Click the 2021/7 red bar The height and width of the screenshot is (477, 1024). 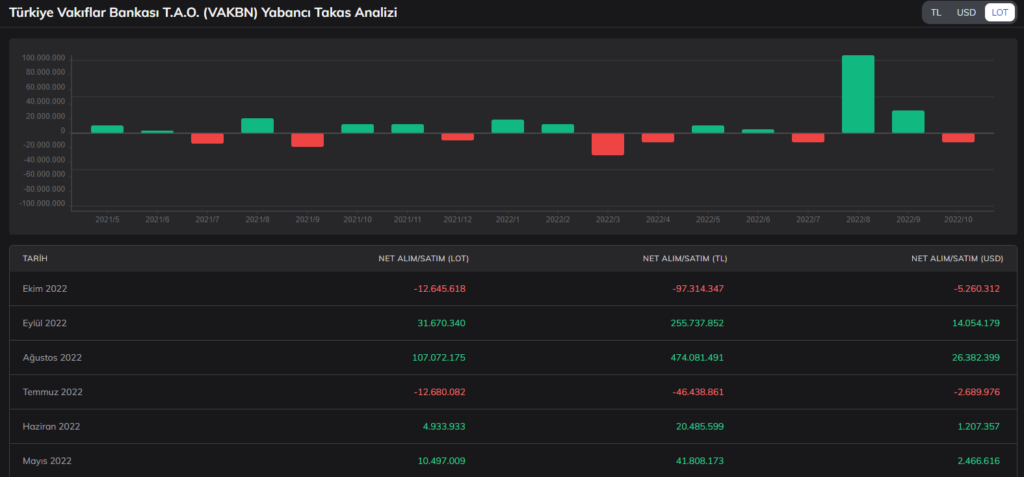tap(207, 139)
